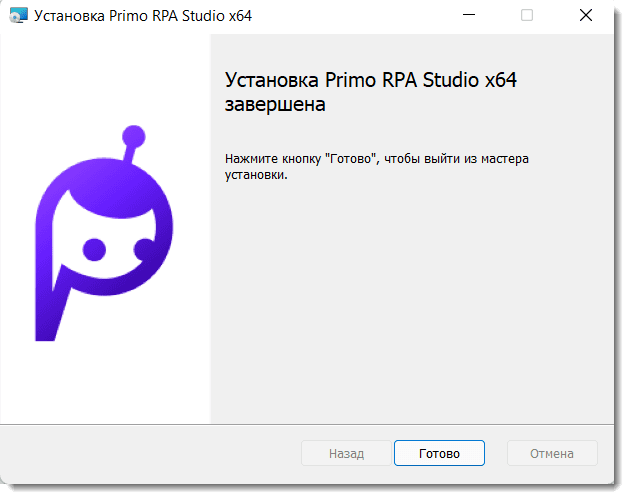Viewport: 631px width, 499px height.
Task: Click the installer icon in title bar
Action: (x=17, y=15)
